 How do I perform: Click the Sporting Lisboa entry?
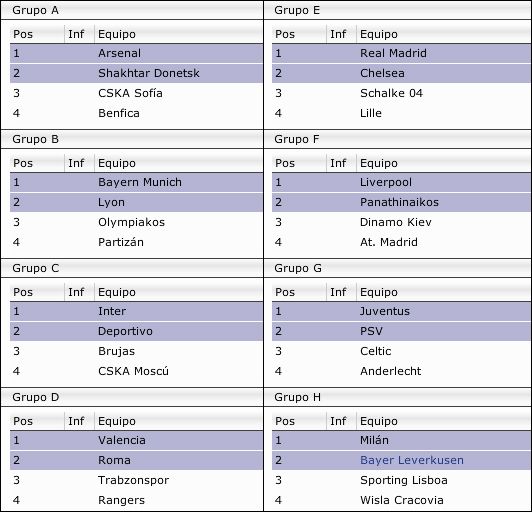click(x=401, y=480)
